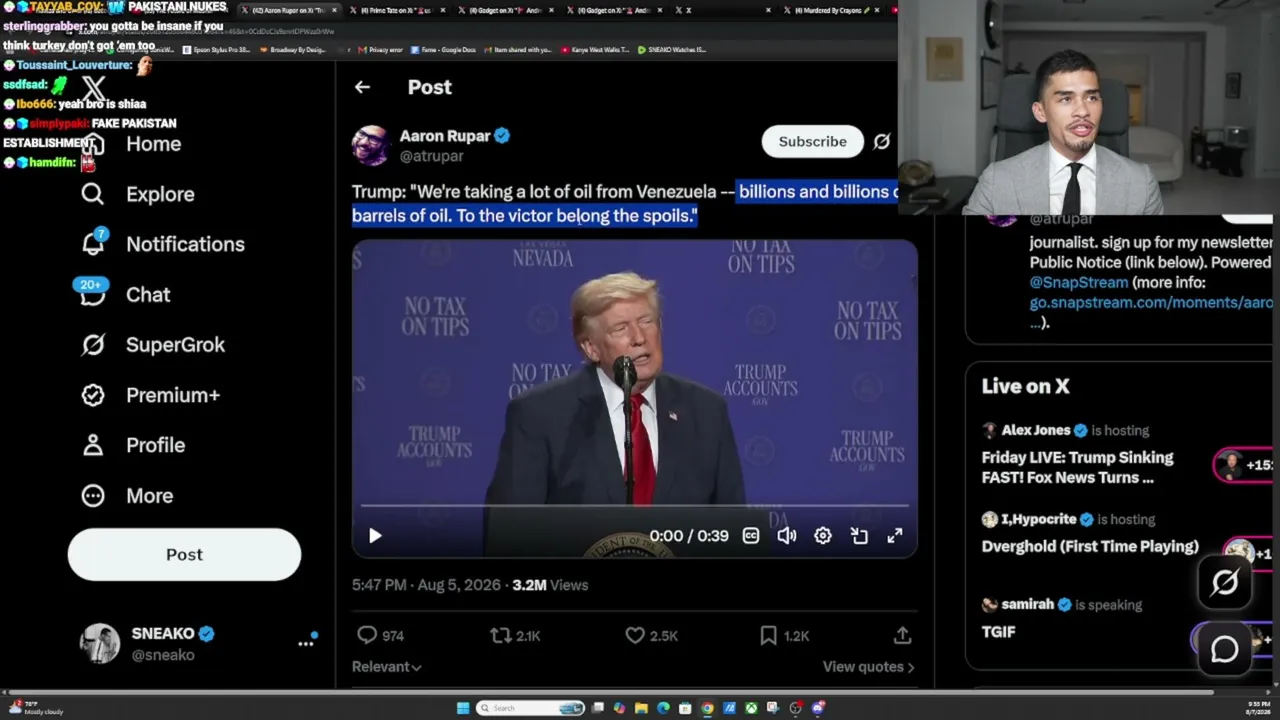This screenshot has height=720, width=1280.
Task: Enter fullscreen on the video player
Action: (x=895, y=536)
